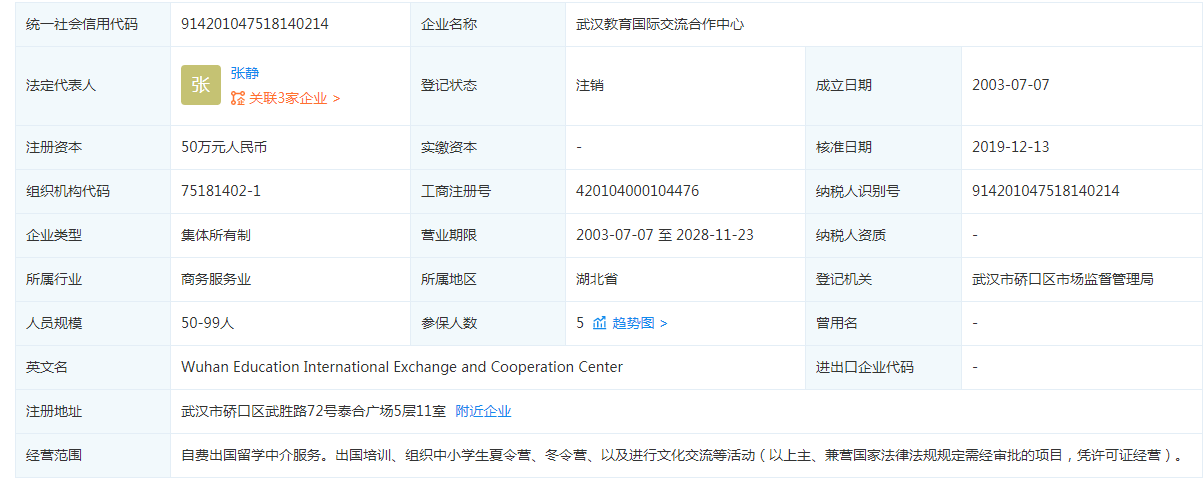Click the 实缴资本 label cell

click(x=488, y=147)
